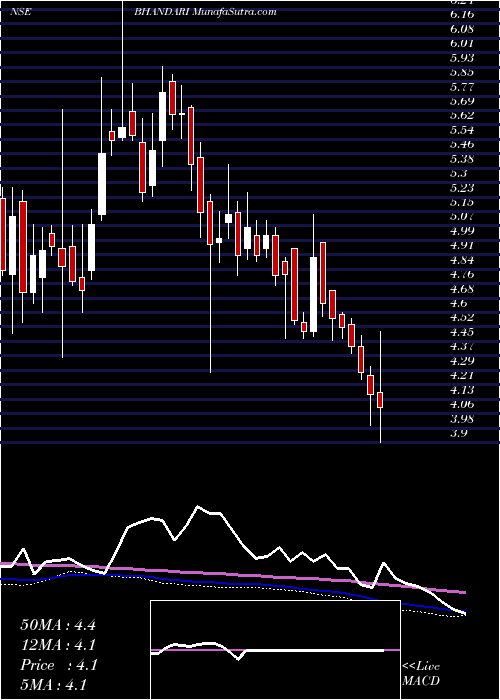Click the 4.52 price axis label
Viewport: 500px width, 700px height.
coord(462,317)
